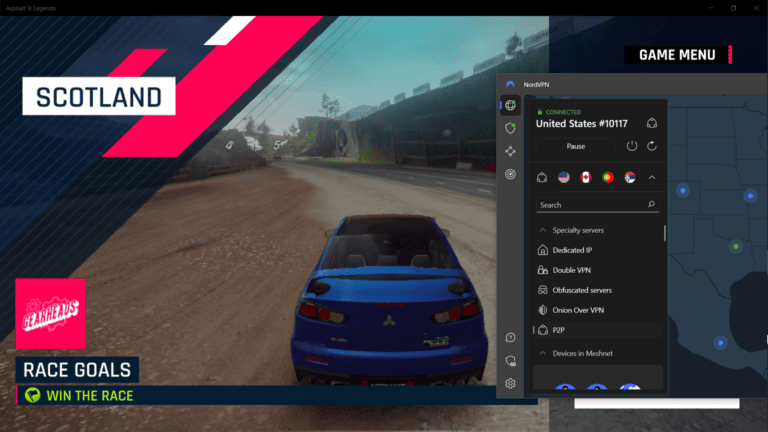The height and width of the screenshot is (432, 768).
Task: Open the help question-mark icon in NordVPN
Action: pyautogui.click(x=510, y=337)
